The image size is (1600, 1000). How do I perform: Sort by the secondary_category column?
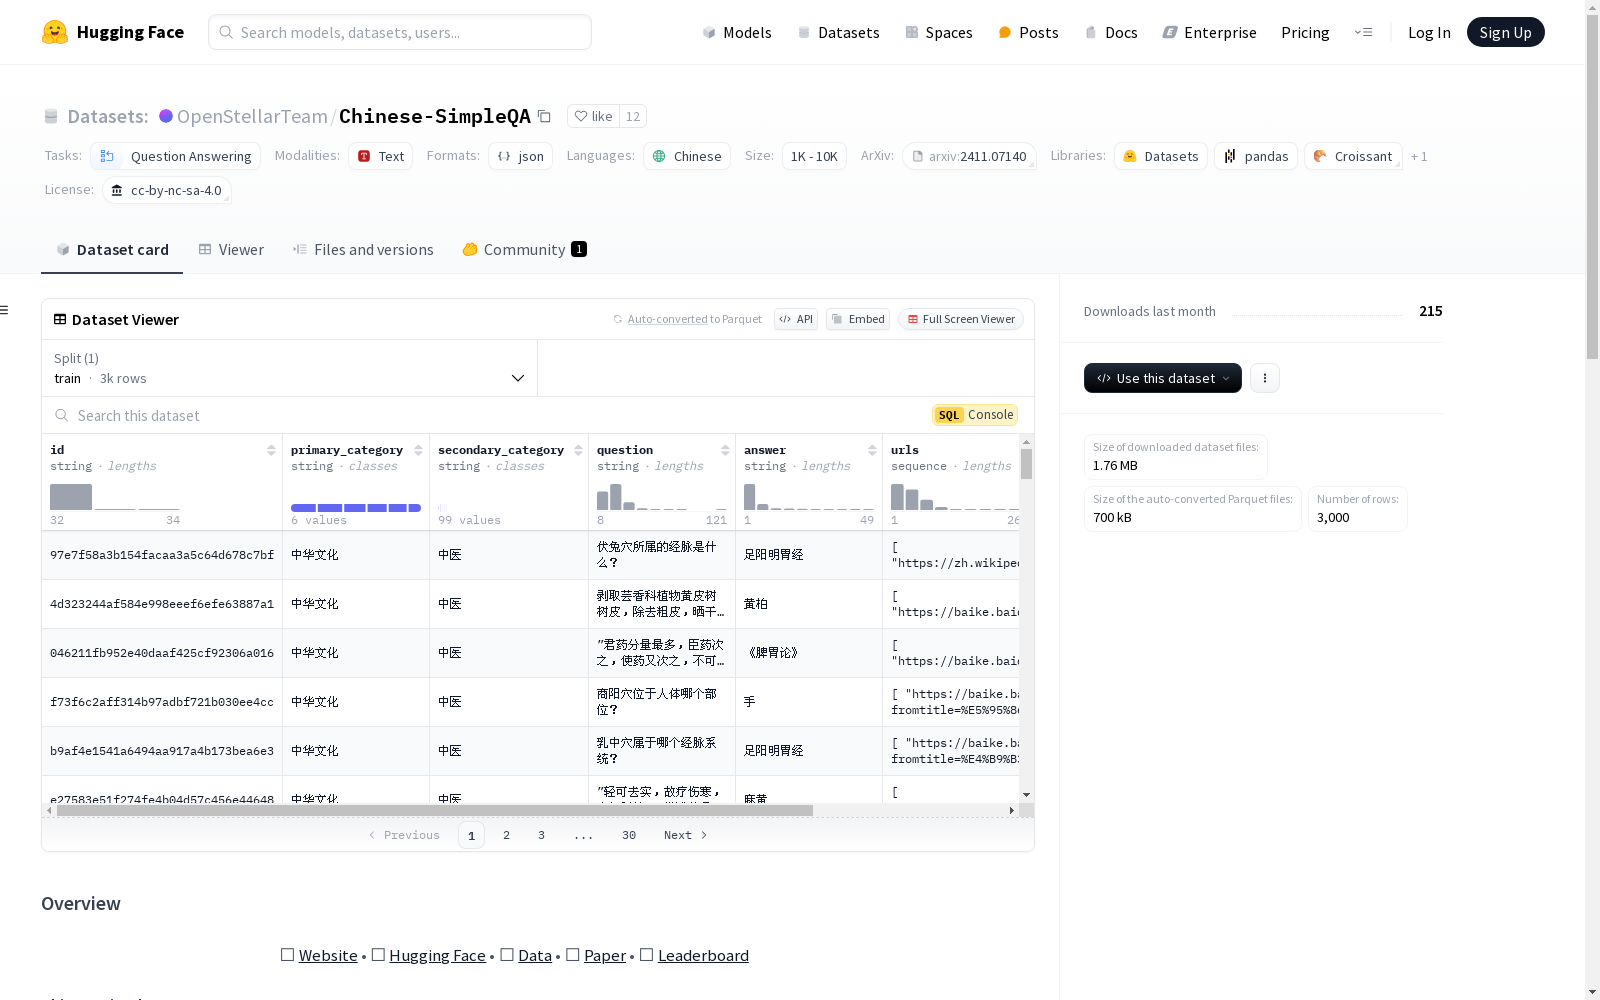[578, 450]
